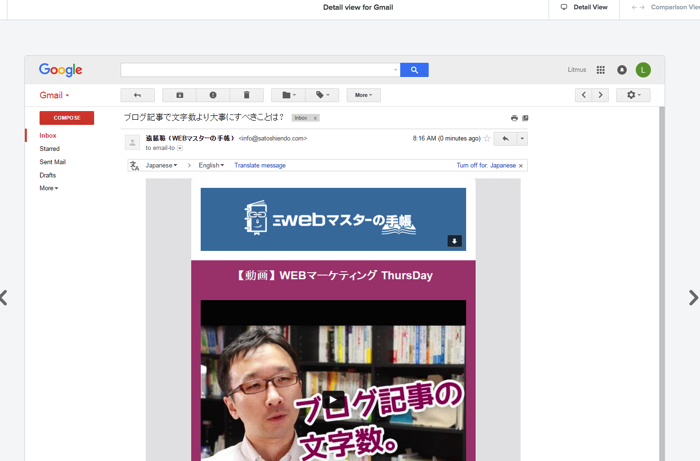Play the video thumbnail in email

pos(333,400)
